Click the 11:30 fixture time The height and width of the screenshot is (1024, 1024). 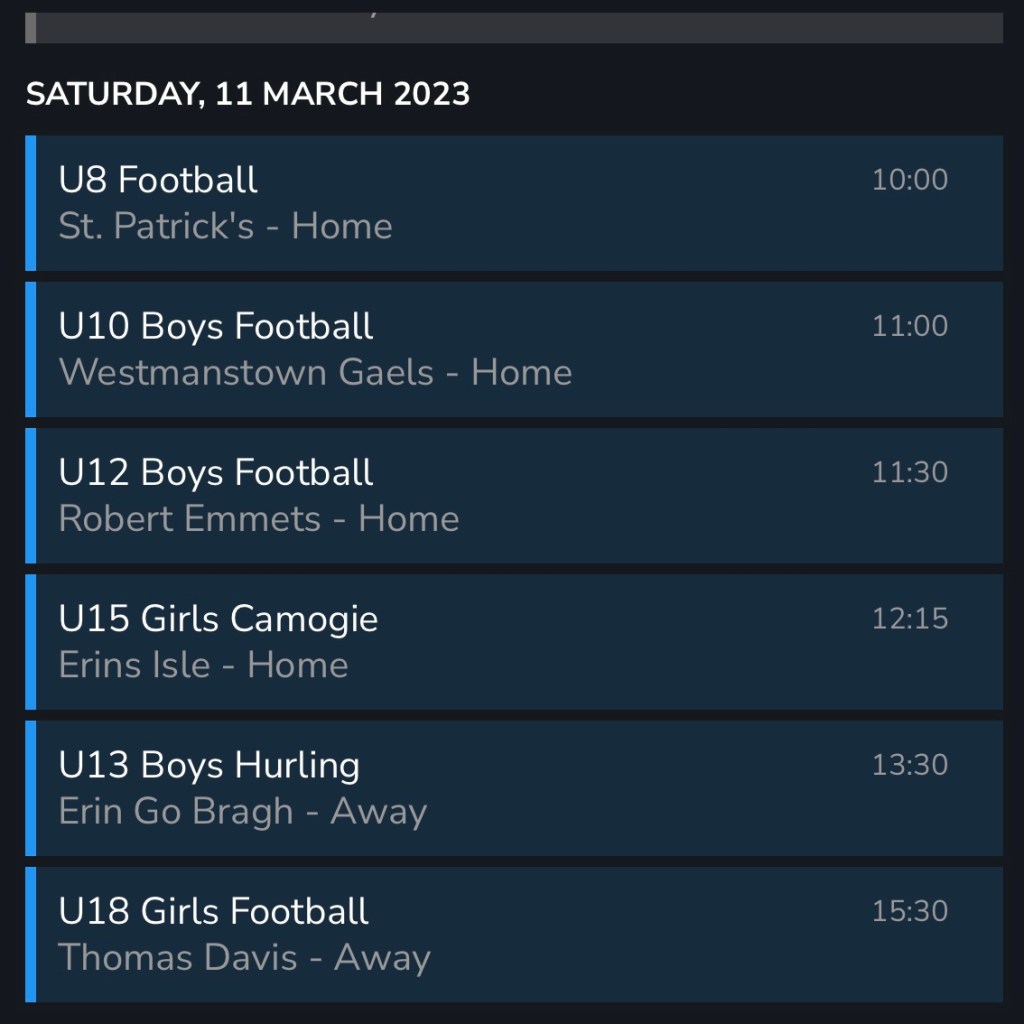coord(909,472)
